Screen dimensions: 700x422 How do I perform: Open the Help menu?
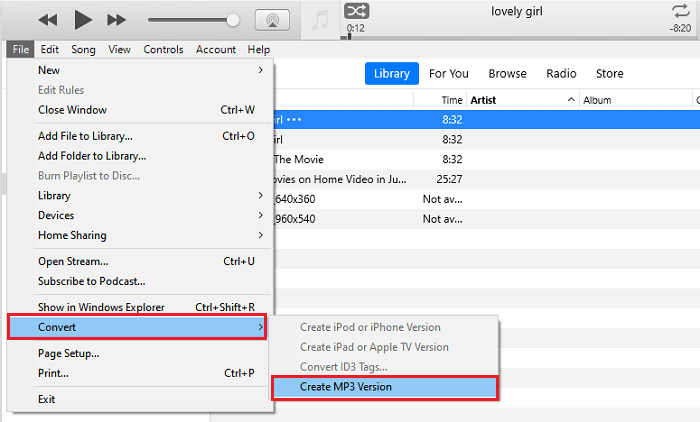point(258,50)
